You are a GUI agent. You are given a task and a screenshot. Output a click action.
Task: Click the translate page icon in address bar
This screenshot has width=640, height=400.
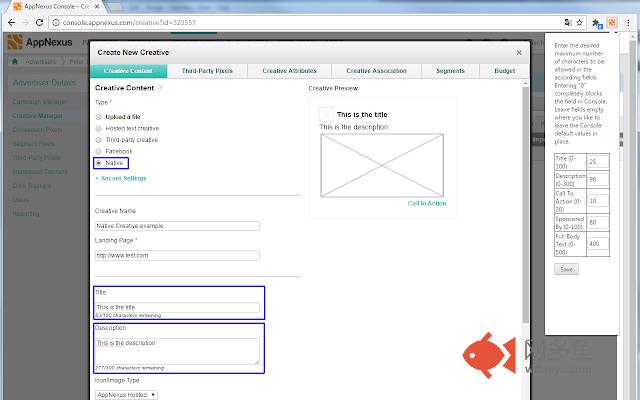[x=568, y=22]
